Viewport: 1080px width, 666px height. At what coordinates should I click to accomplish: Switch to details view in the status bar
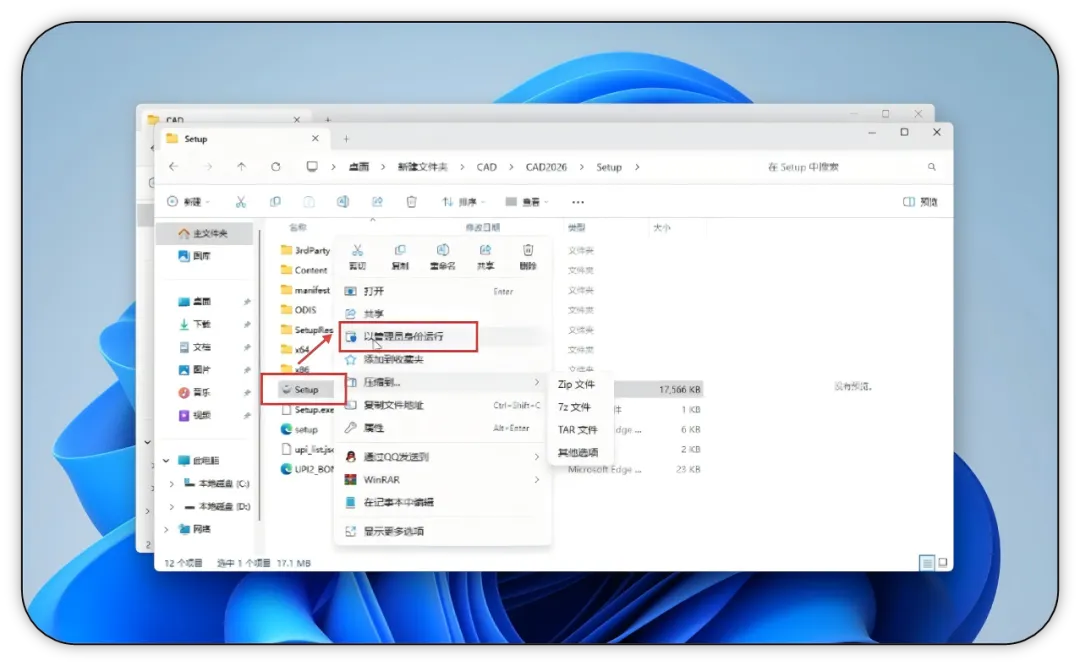927,563
